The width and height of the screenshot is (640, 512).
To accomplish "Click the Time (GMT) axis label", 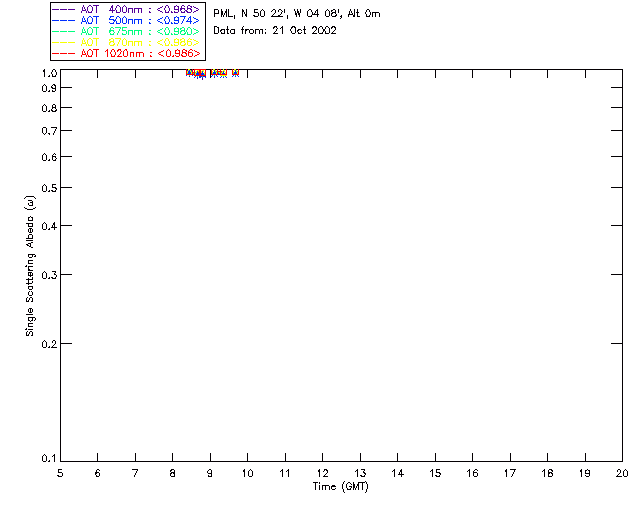I will (340, 487).
